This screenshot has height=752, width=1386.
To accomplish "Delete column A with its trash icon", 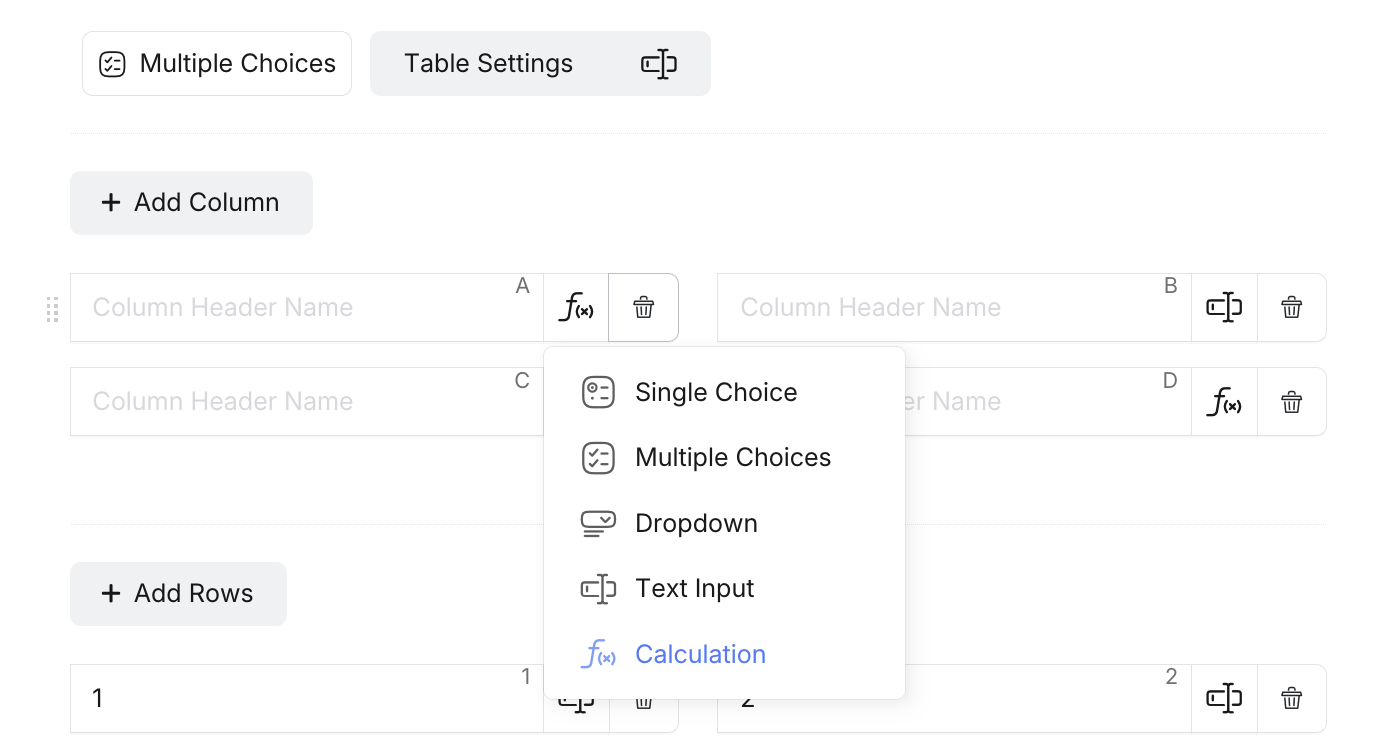I will (x=644, y=308).
